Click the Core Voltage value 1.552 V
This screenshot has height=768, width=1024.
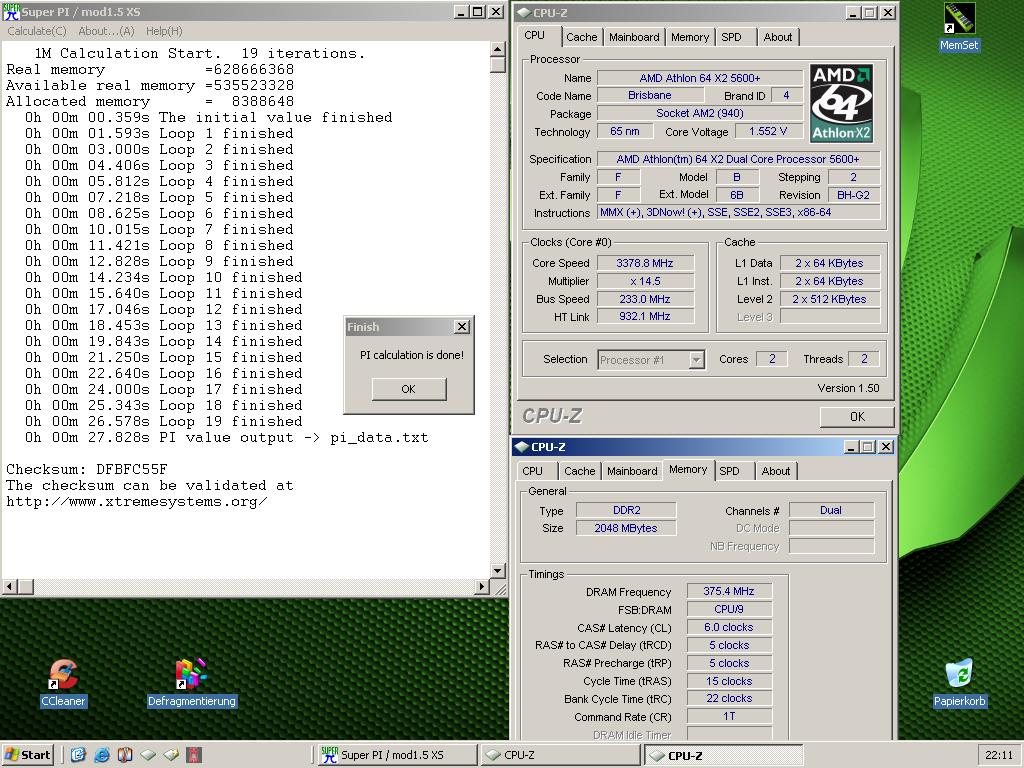tap(768, 131)
